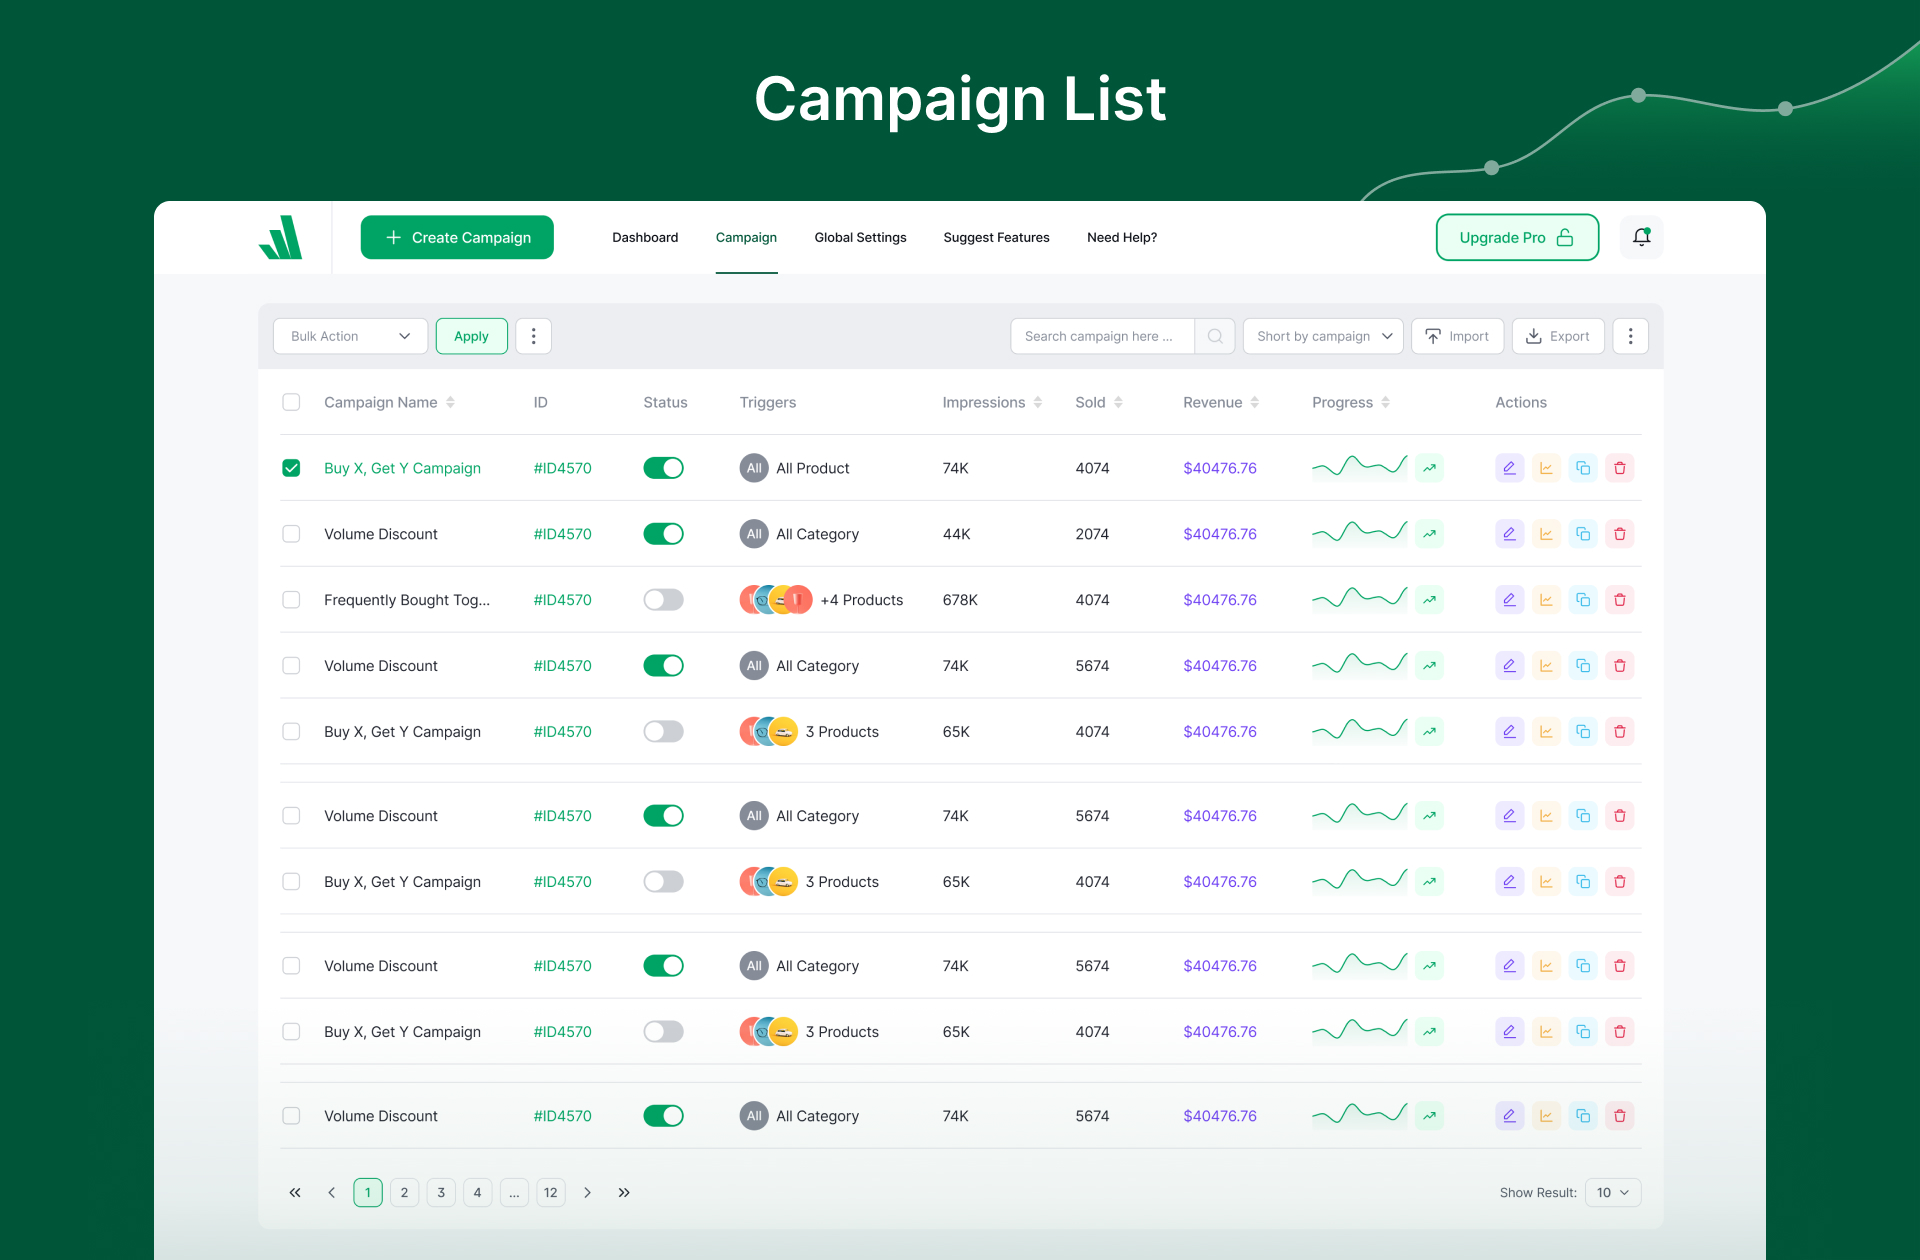The height and width of the screenshot is (1260, 1920).
Task: Open the Bulk Action dropdown
Action: [350, 336]
